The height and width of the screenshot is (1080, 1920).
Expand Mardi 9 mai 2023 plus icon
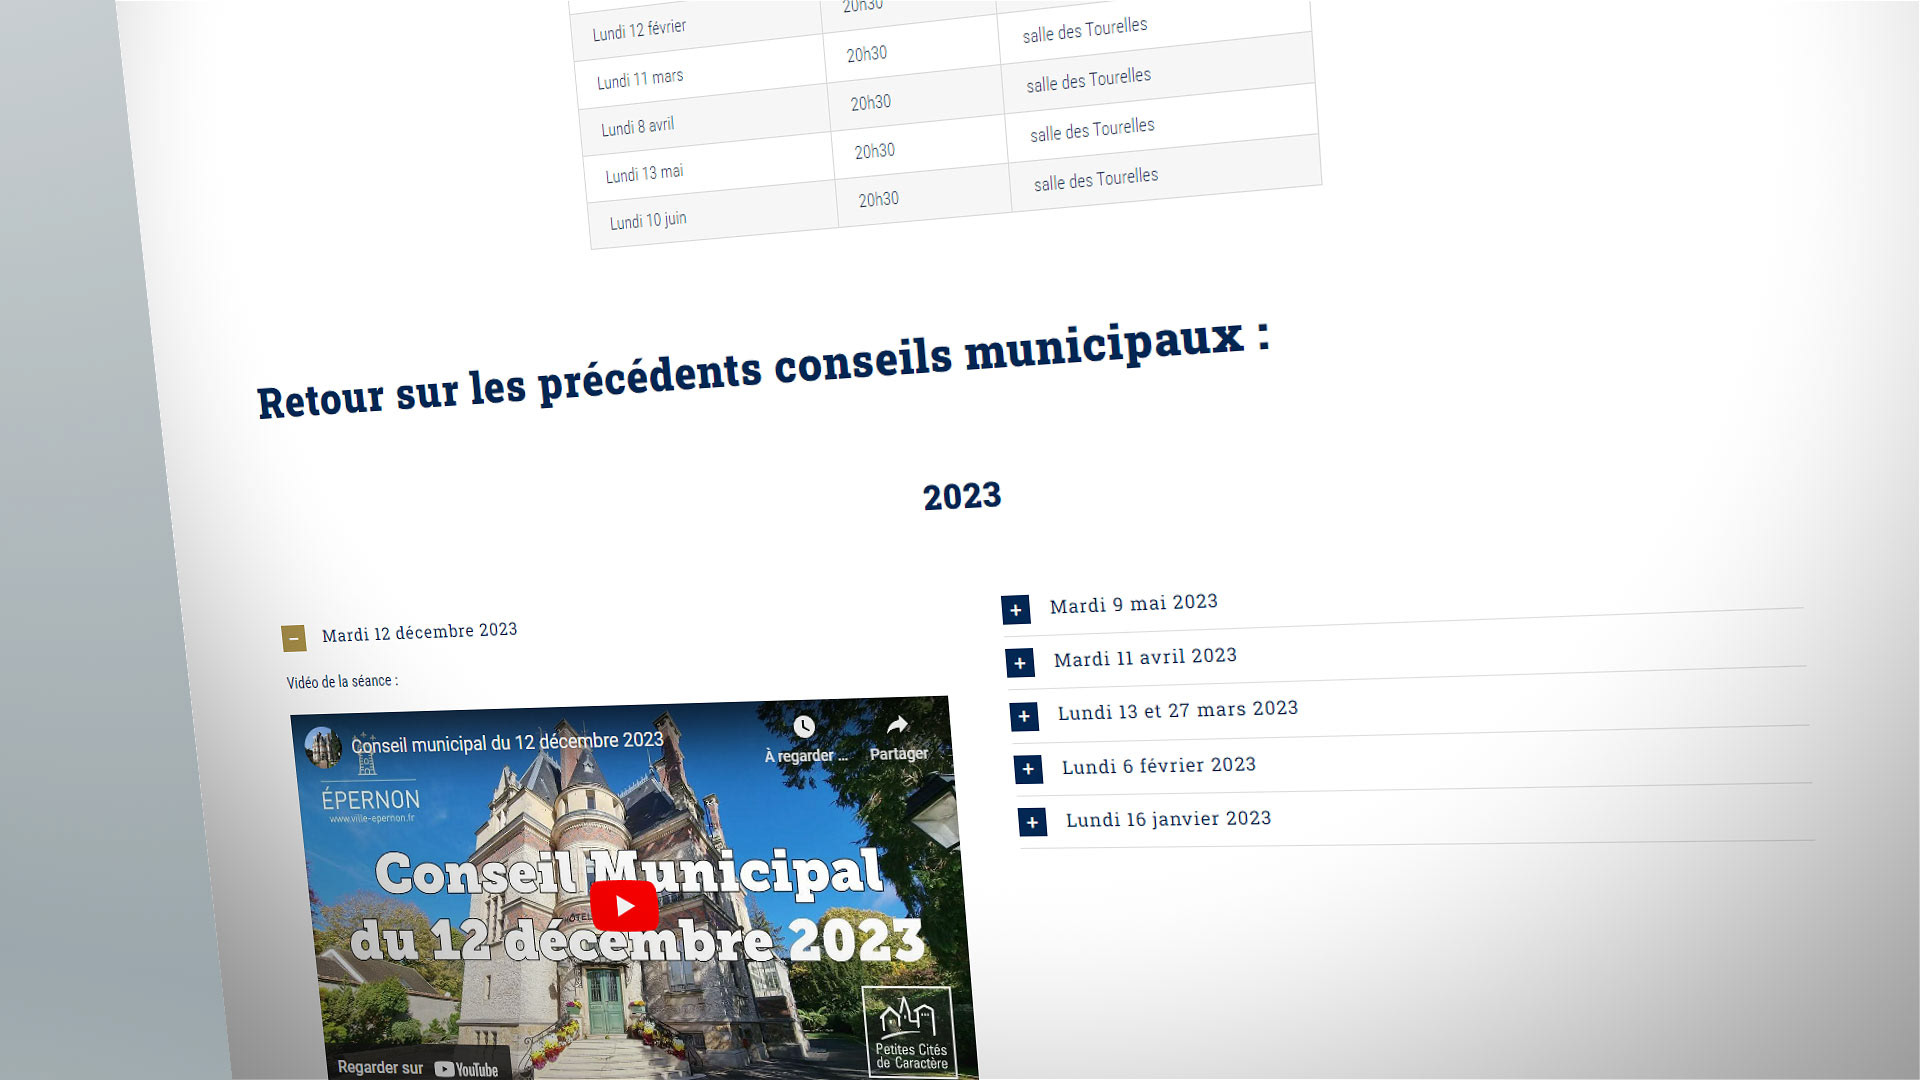click(1016, 609)
